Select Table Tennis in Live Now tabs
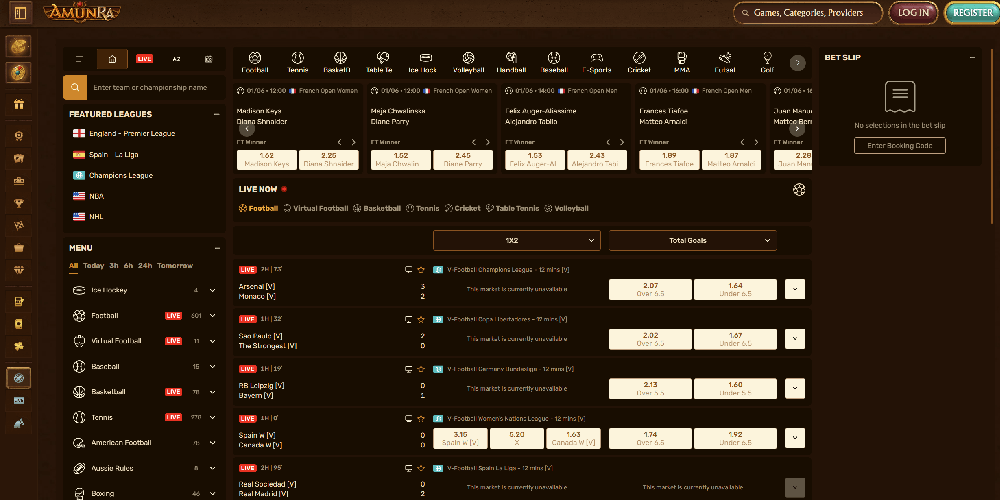1000x500 pixels. [x=512, y=209]
